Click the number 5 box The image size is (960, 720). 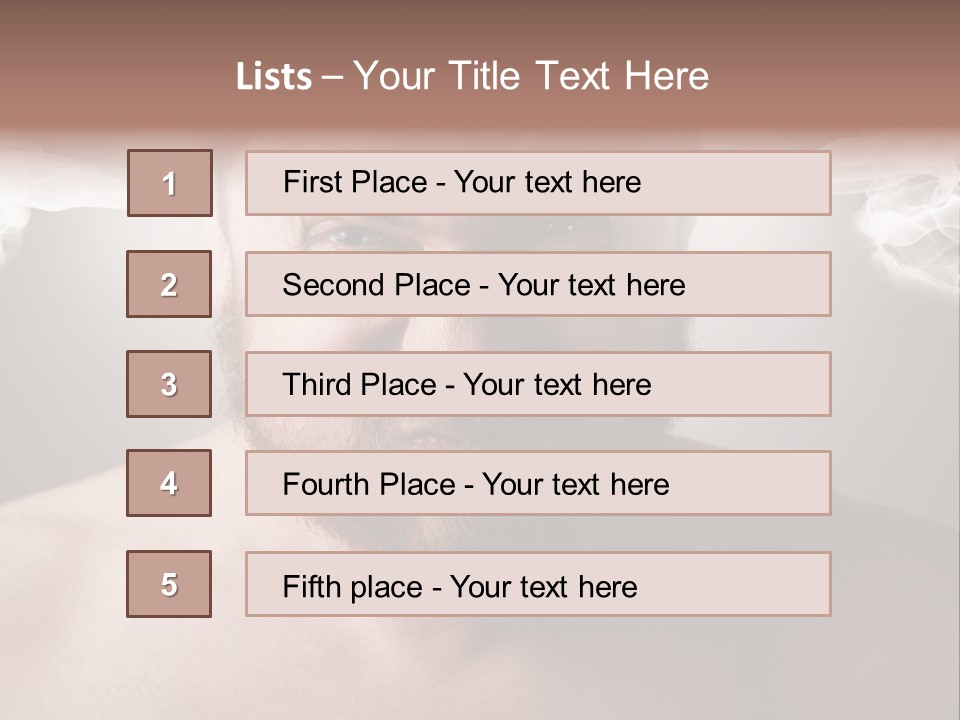(169, 584)
